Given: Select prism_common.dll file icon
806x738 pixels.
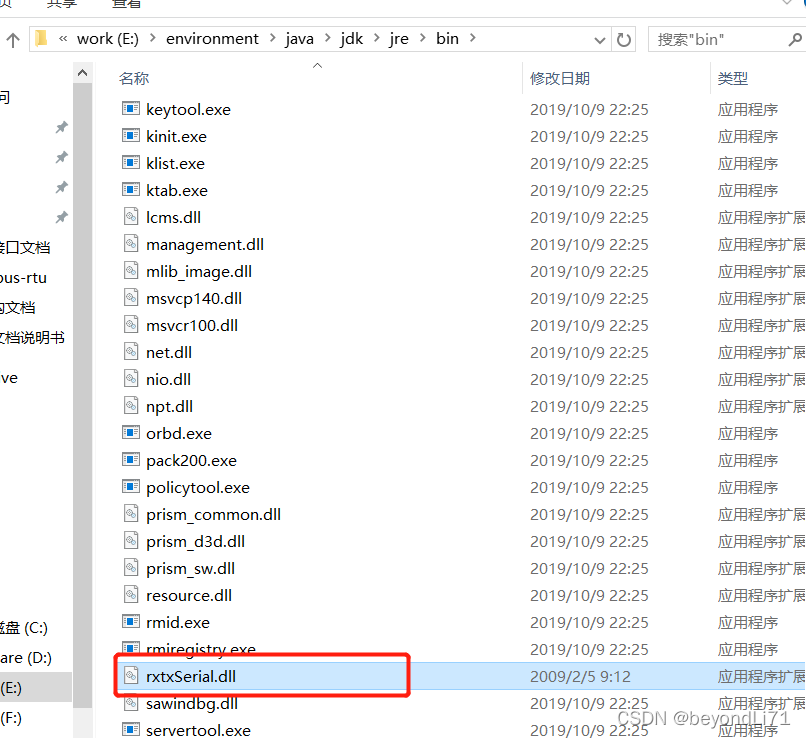Looking at the screenshot, I should [x=131, y=513].
